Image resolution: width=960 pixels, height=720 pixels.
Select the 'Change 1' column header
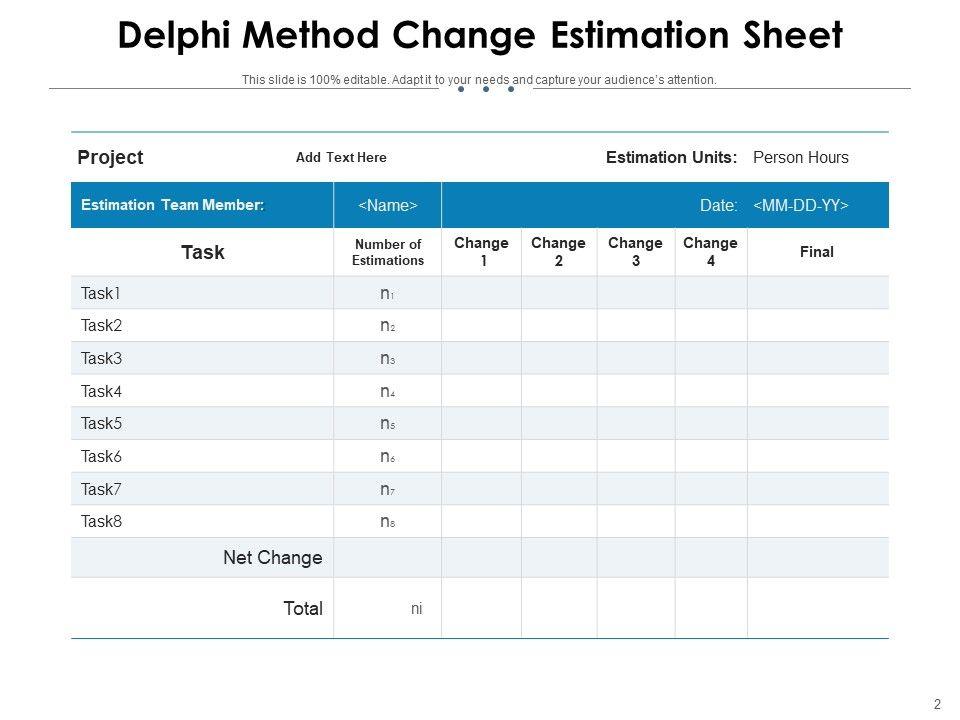point(481,252)
